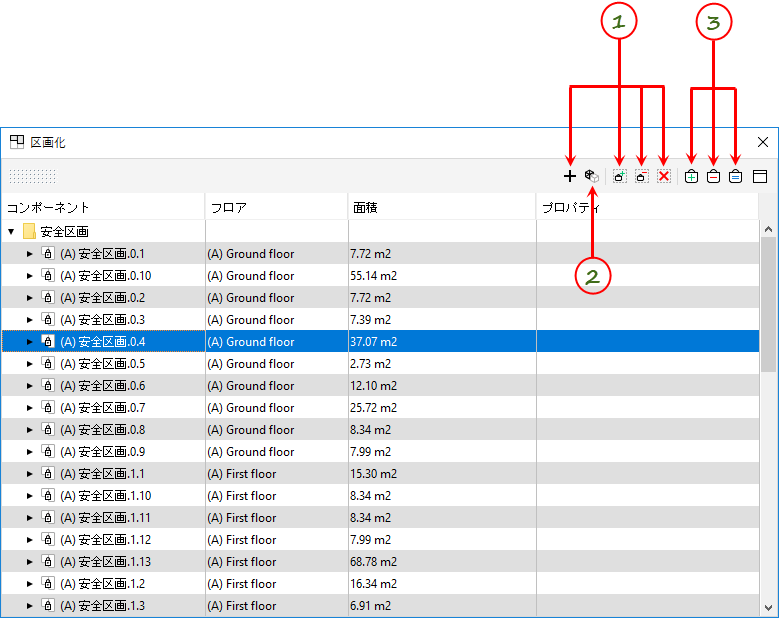Expand row (A) 安全区画.1.10
The width and height of the screenshot is (779, 618).
(29, 496)
